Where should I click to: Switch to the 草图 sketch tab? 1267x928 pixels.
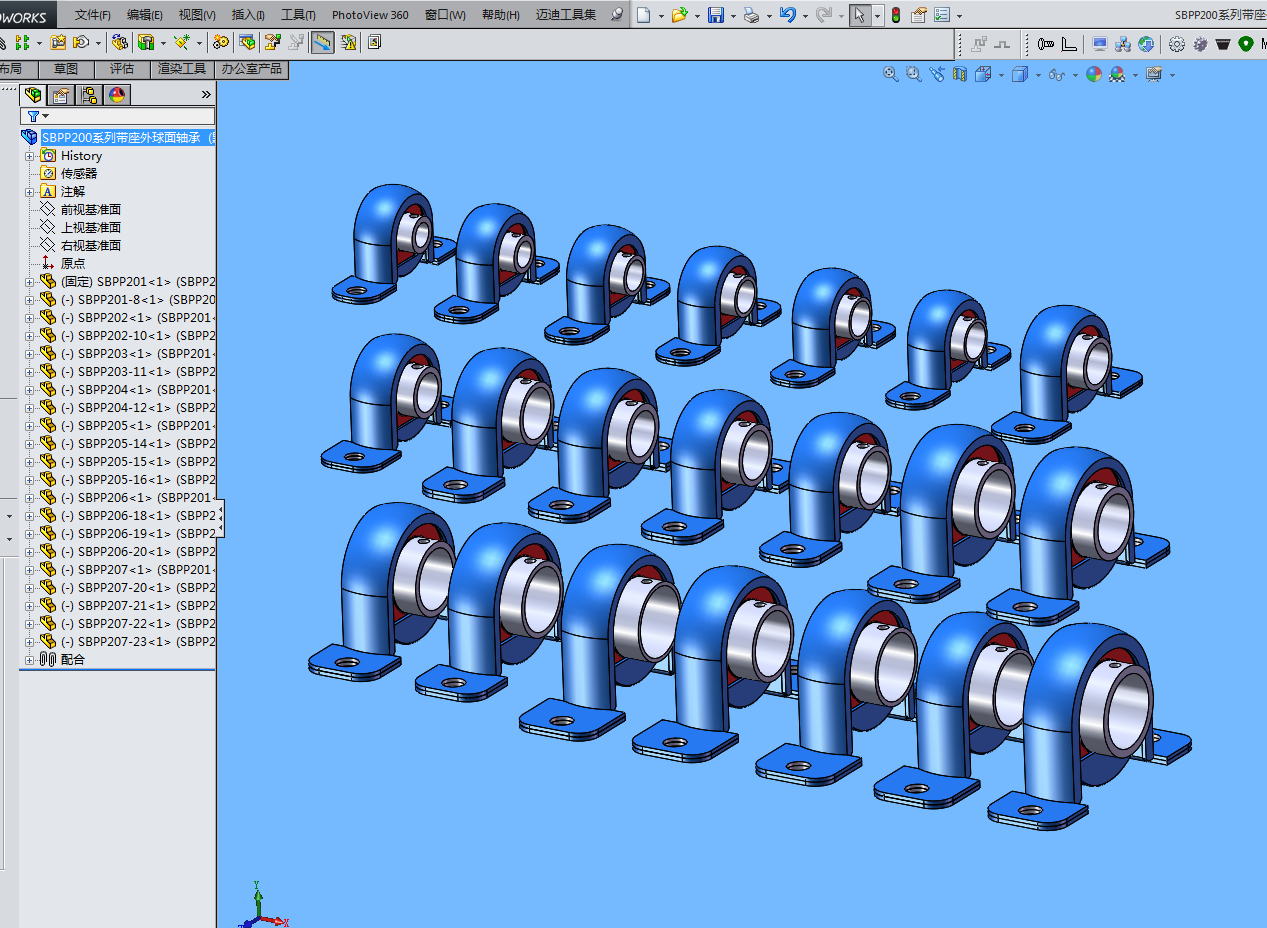point(66,69)
